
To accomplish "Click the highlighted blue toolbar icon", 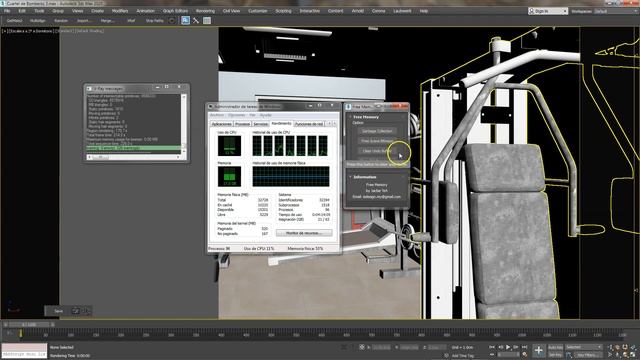I will pyautogui.click(x=185, y=20).
